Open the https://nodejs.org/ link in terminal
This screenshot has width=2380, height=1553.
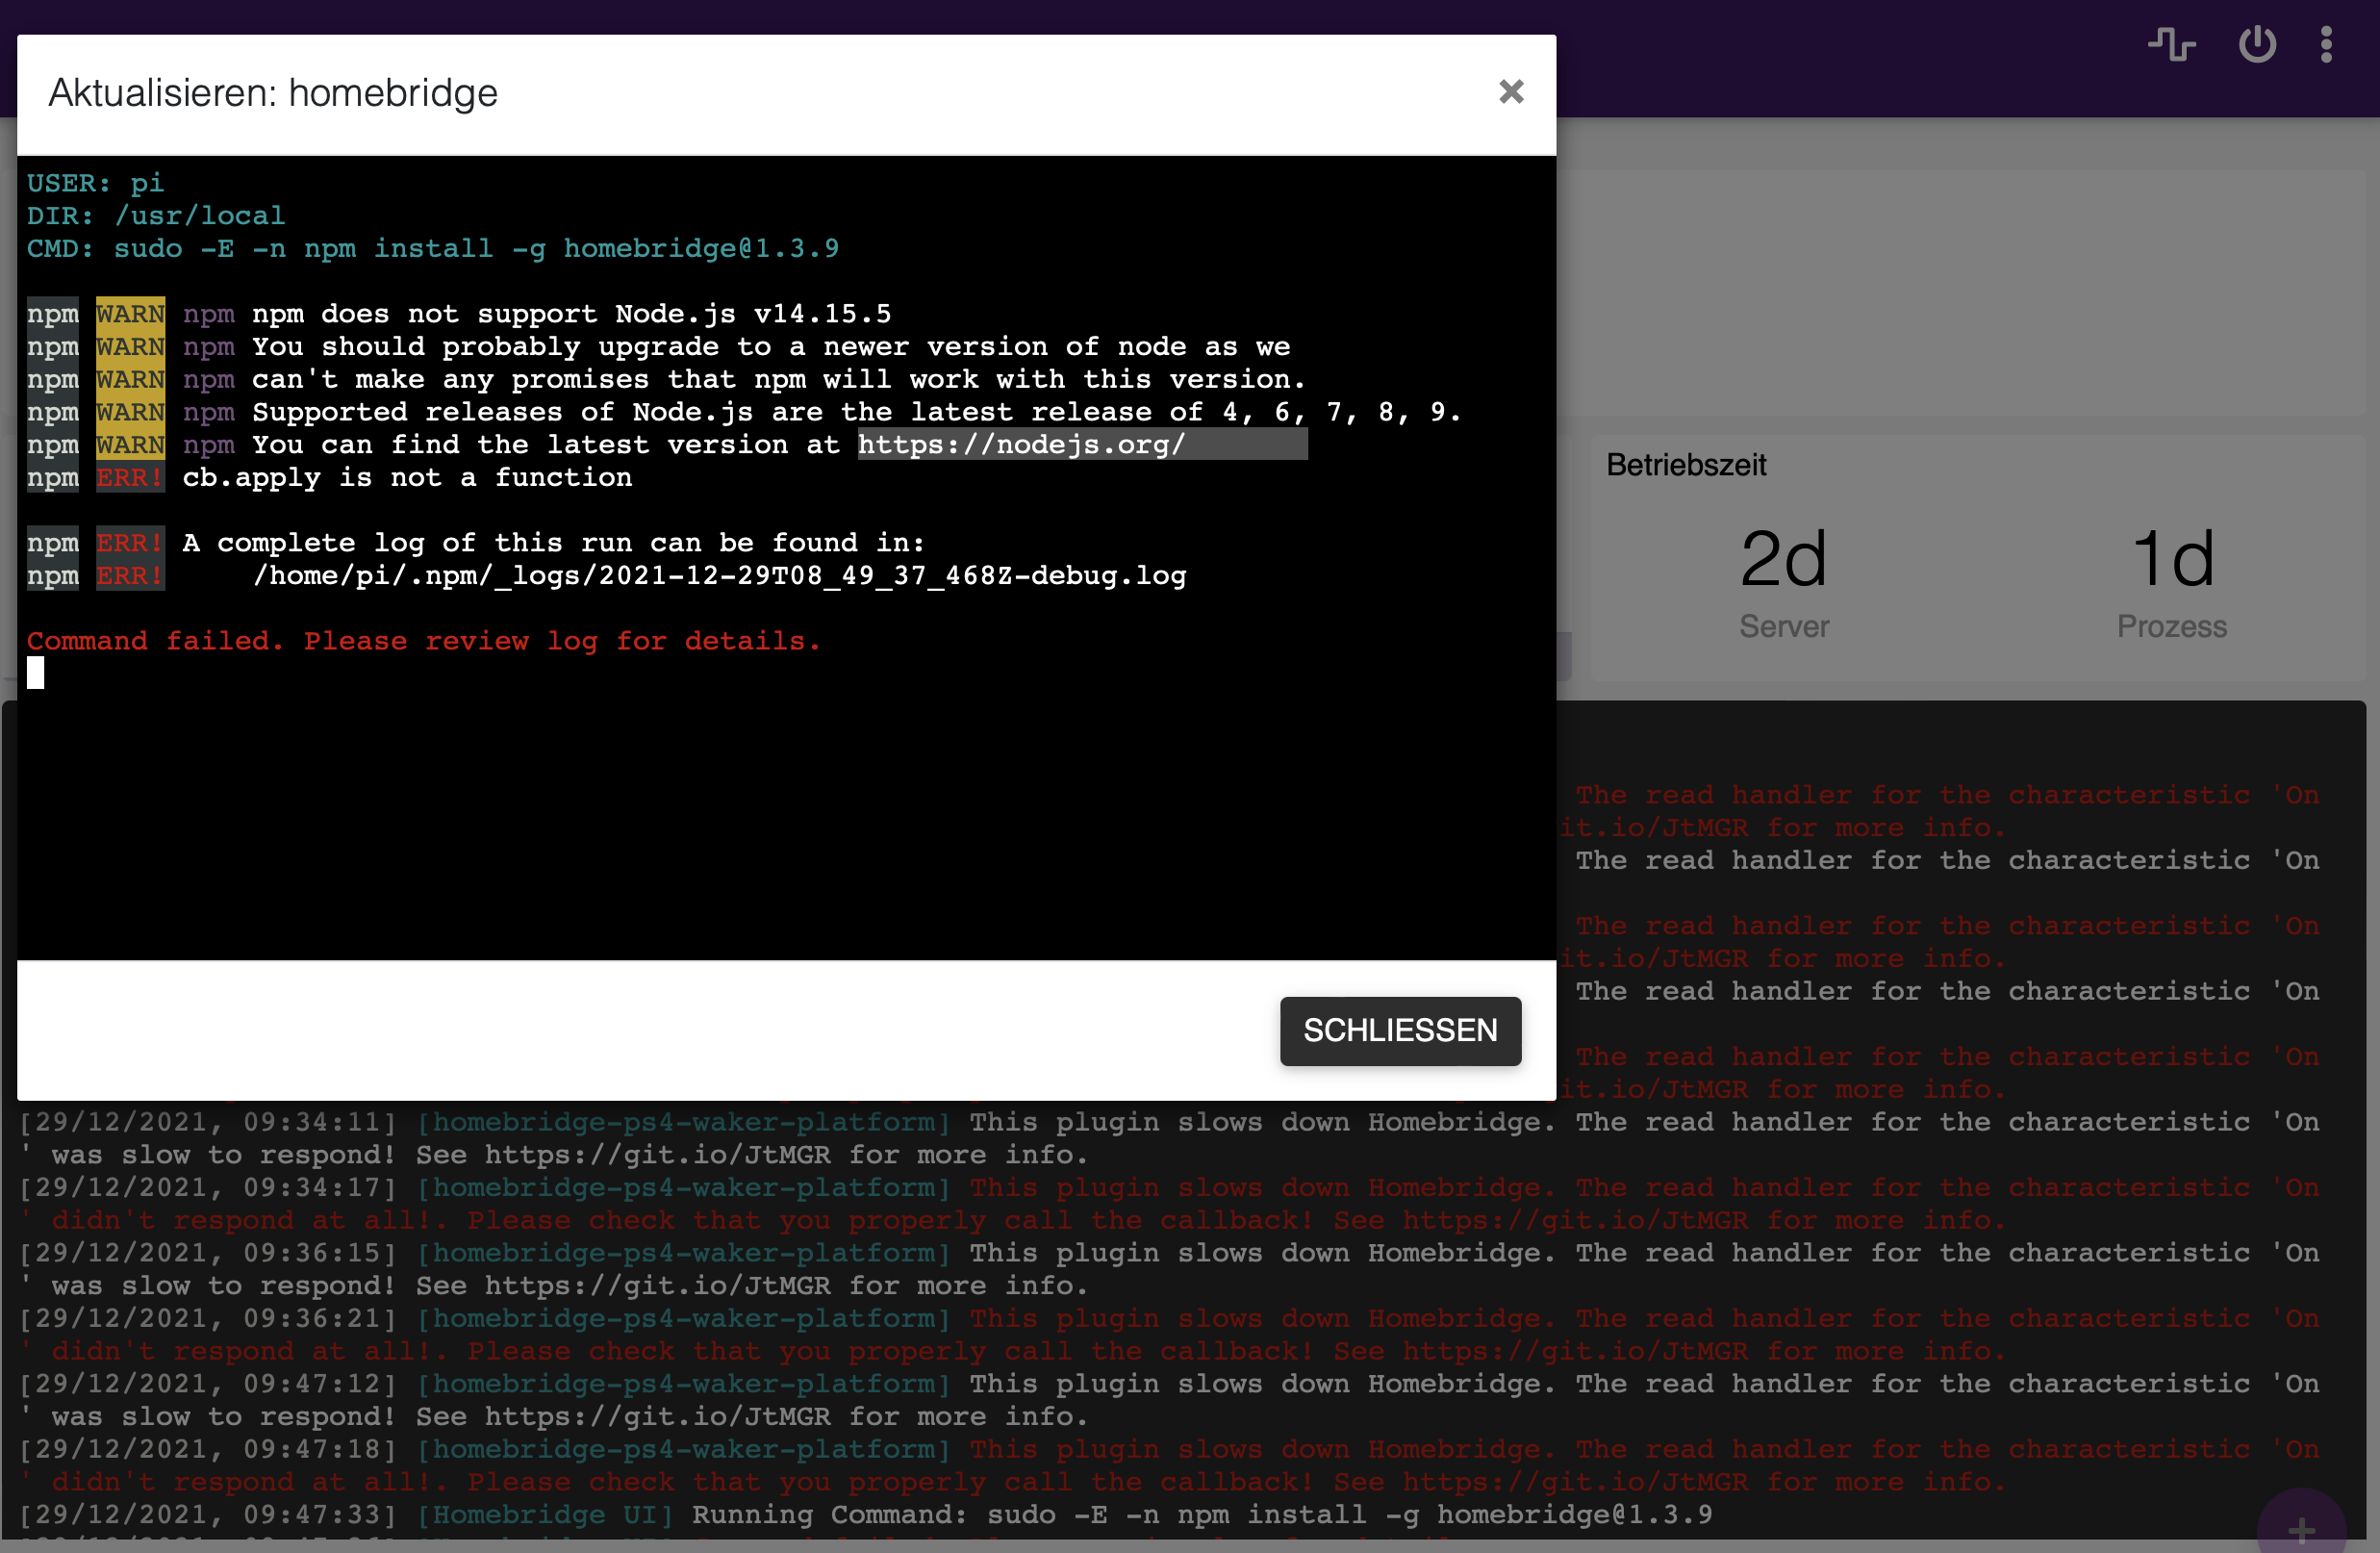click(1020, 444)
